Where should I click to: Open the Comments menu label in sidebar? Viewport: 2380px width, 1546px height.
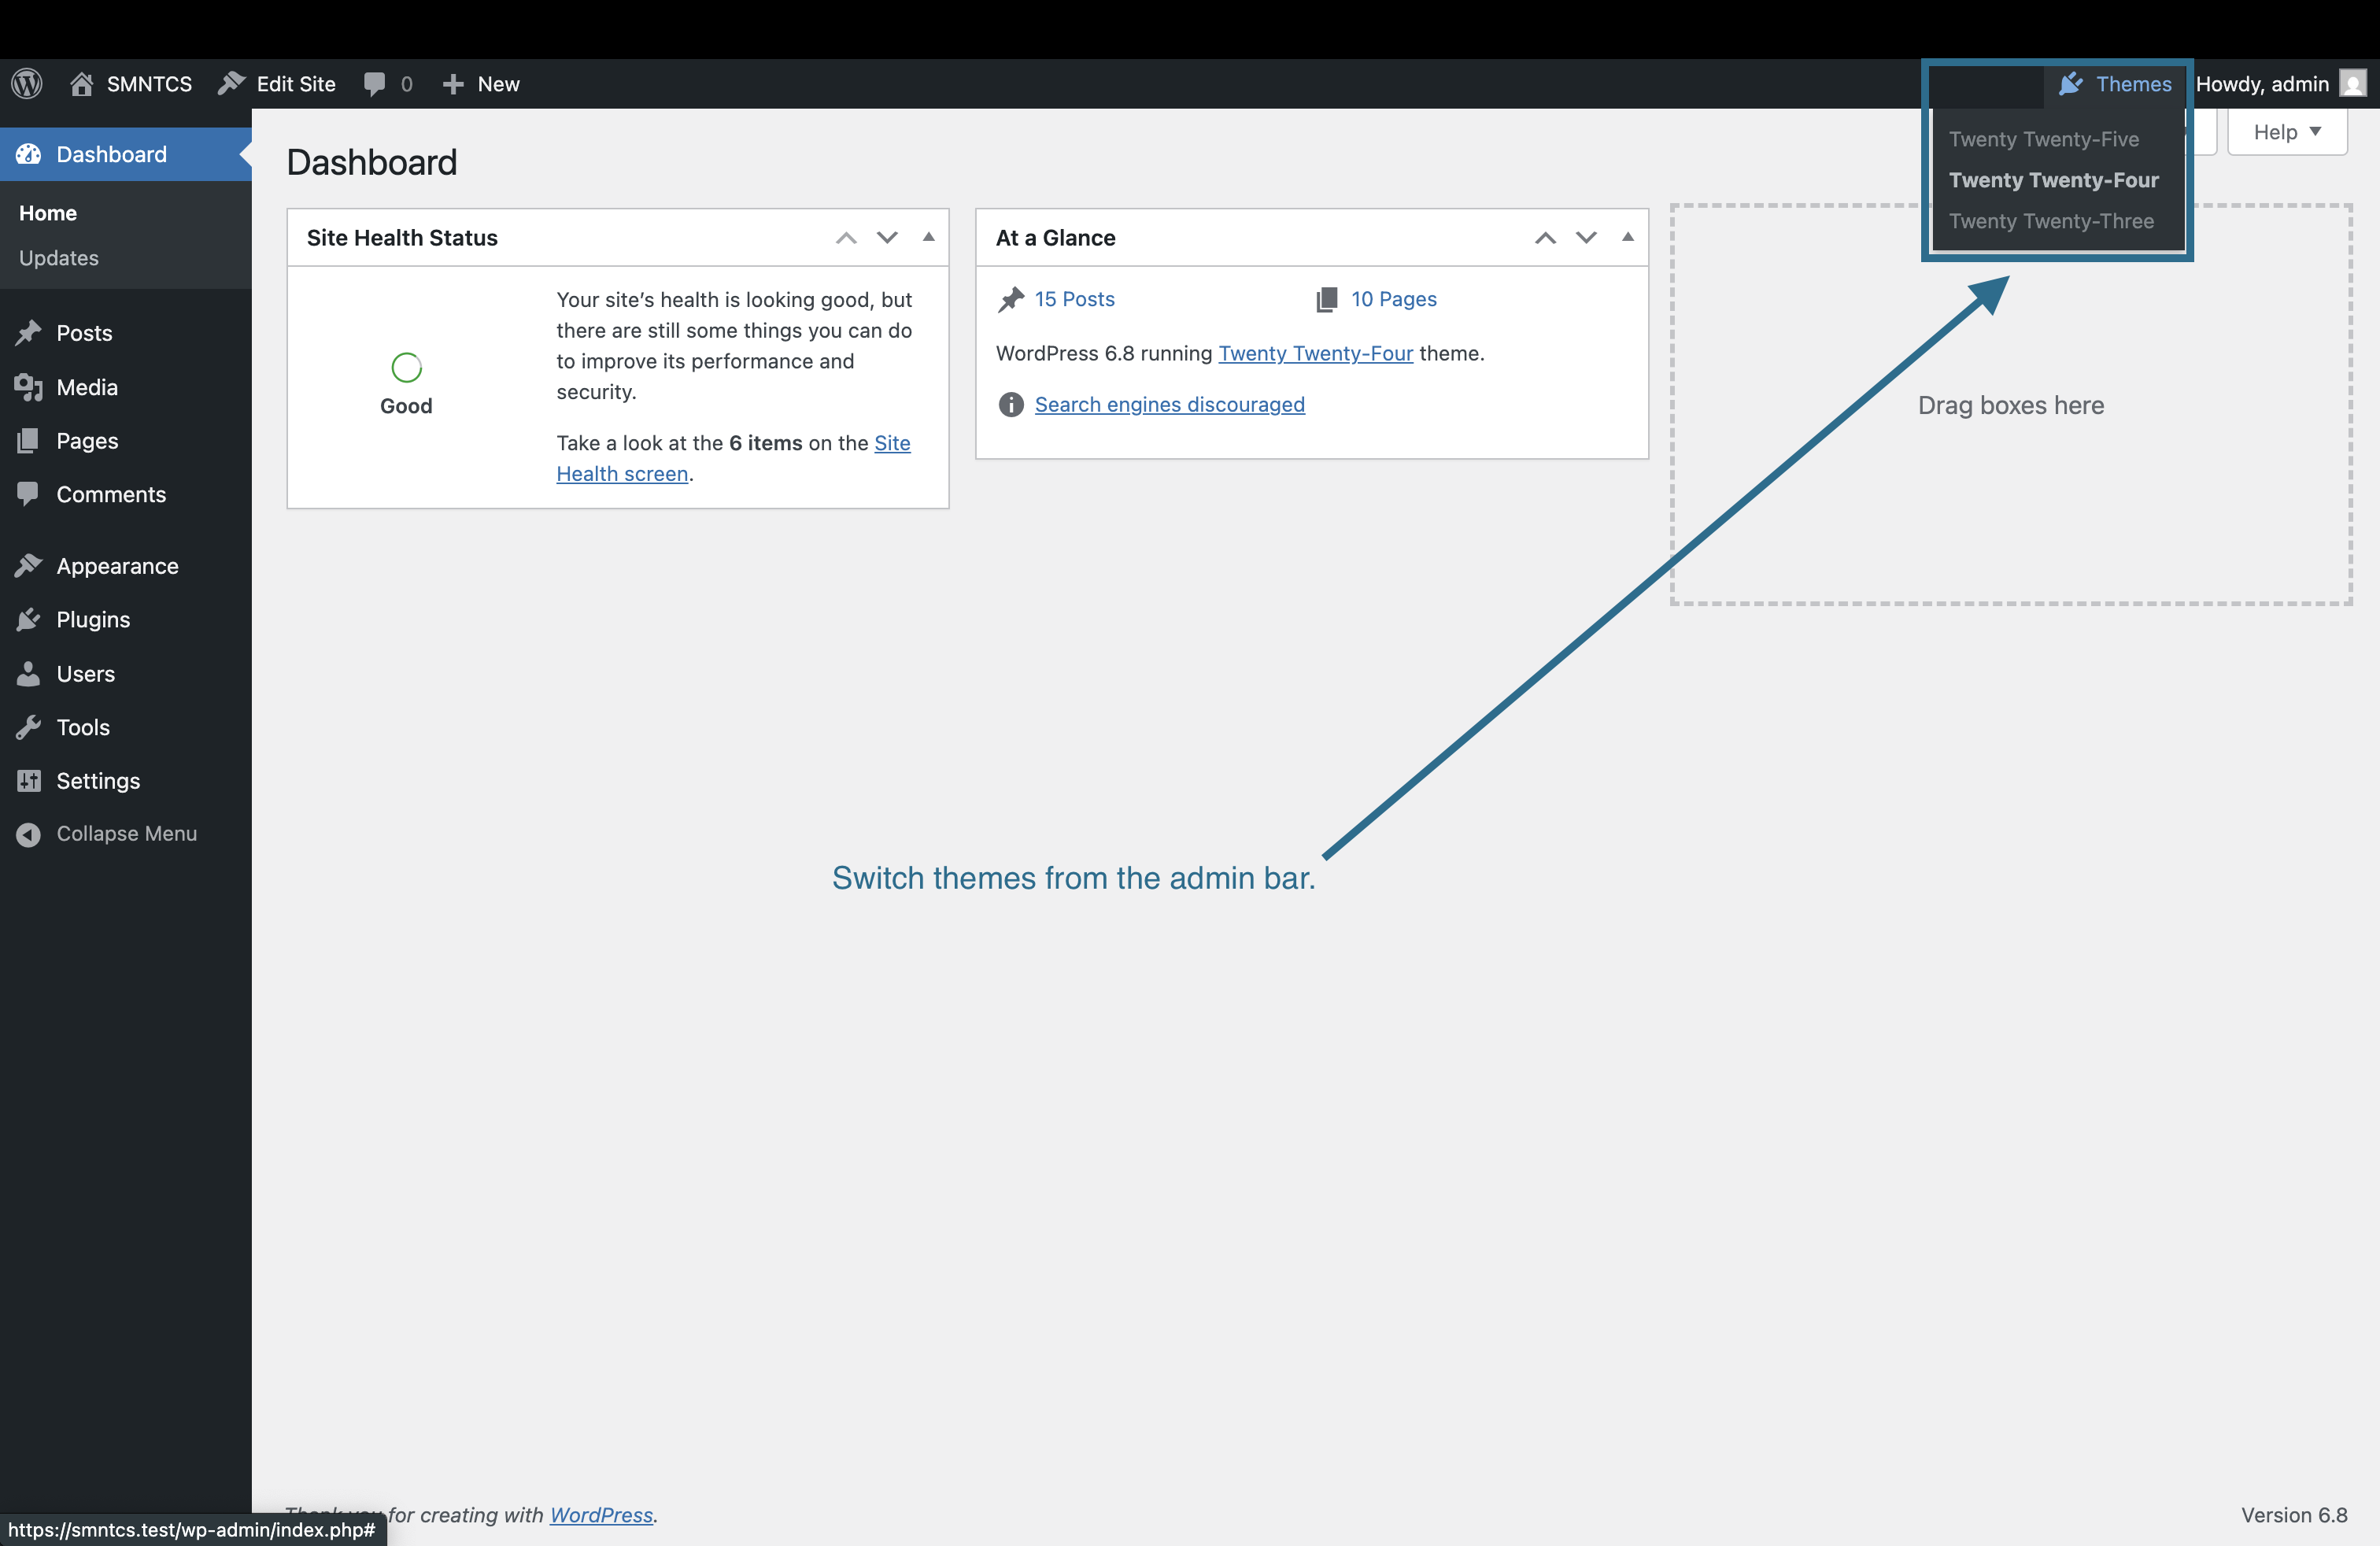(111, 494)
